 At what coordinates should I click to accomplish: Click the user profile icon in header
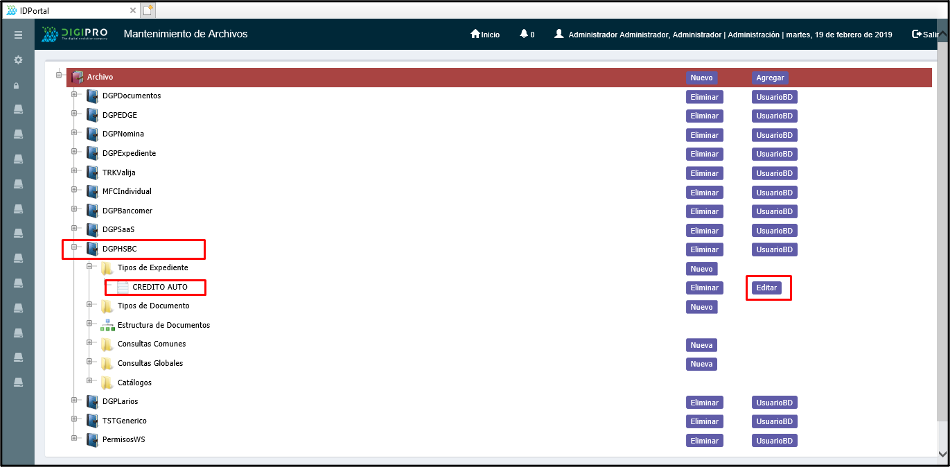(558, 35)
